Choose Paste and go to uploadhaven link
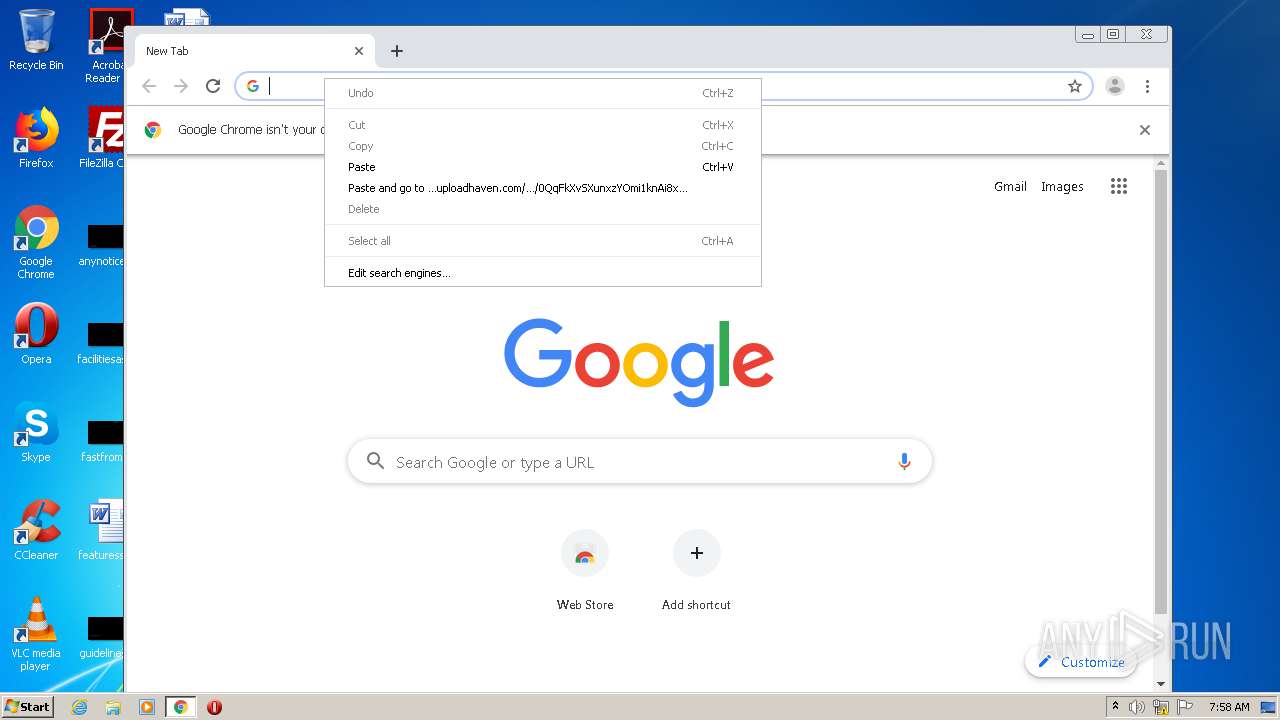This screenshot has height=720, width=1280. coord(543,188)
